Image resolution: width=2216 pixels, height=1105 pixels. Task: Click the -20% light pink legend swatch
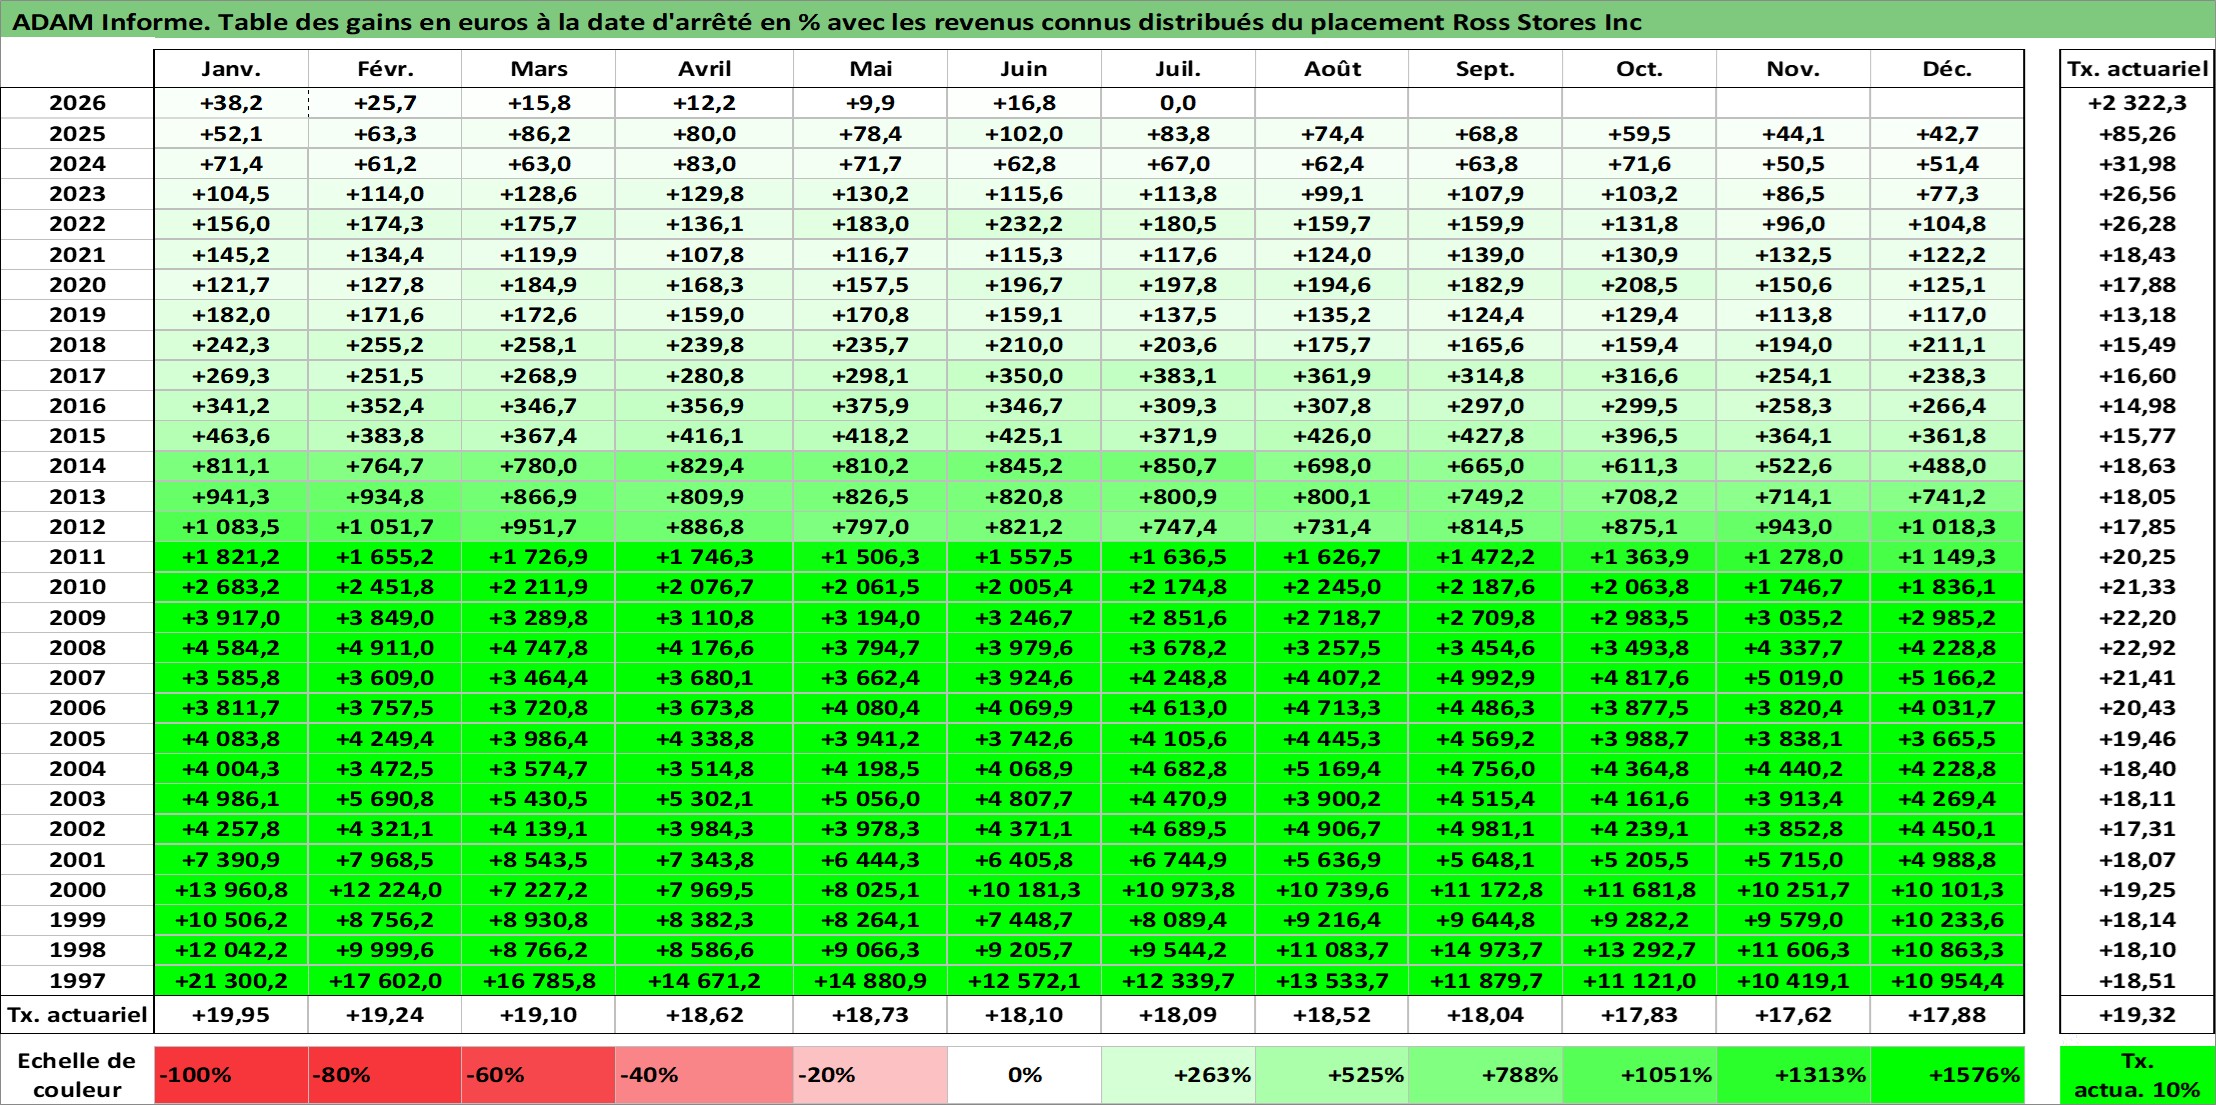click(x=870, y=1075)
